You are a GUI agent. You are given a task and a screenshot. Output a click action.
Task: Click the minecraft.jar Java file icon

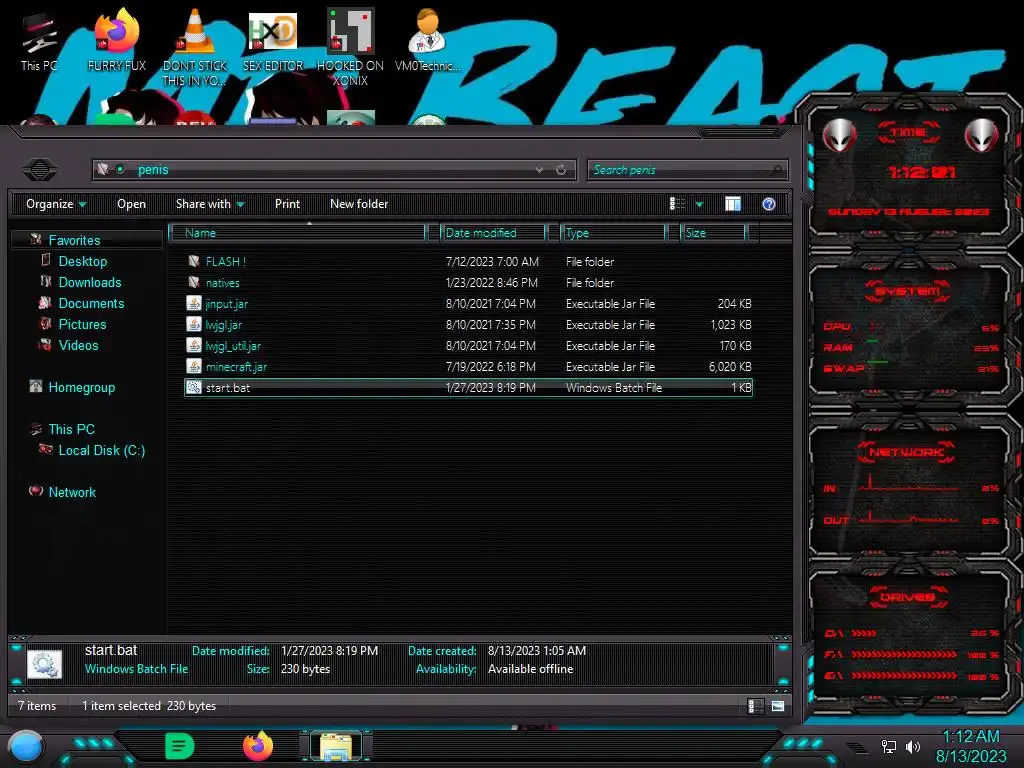[x=193, y=366]
